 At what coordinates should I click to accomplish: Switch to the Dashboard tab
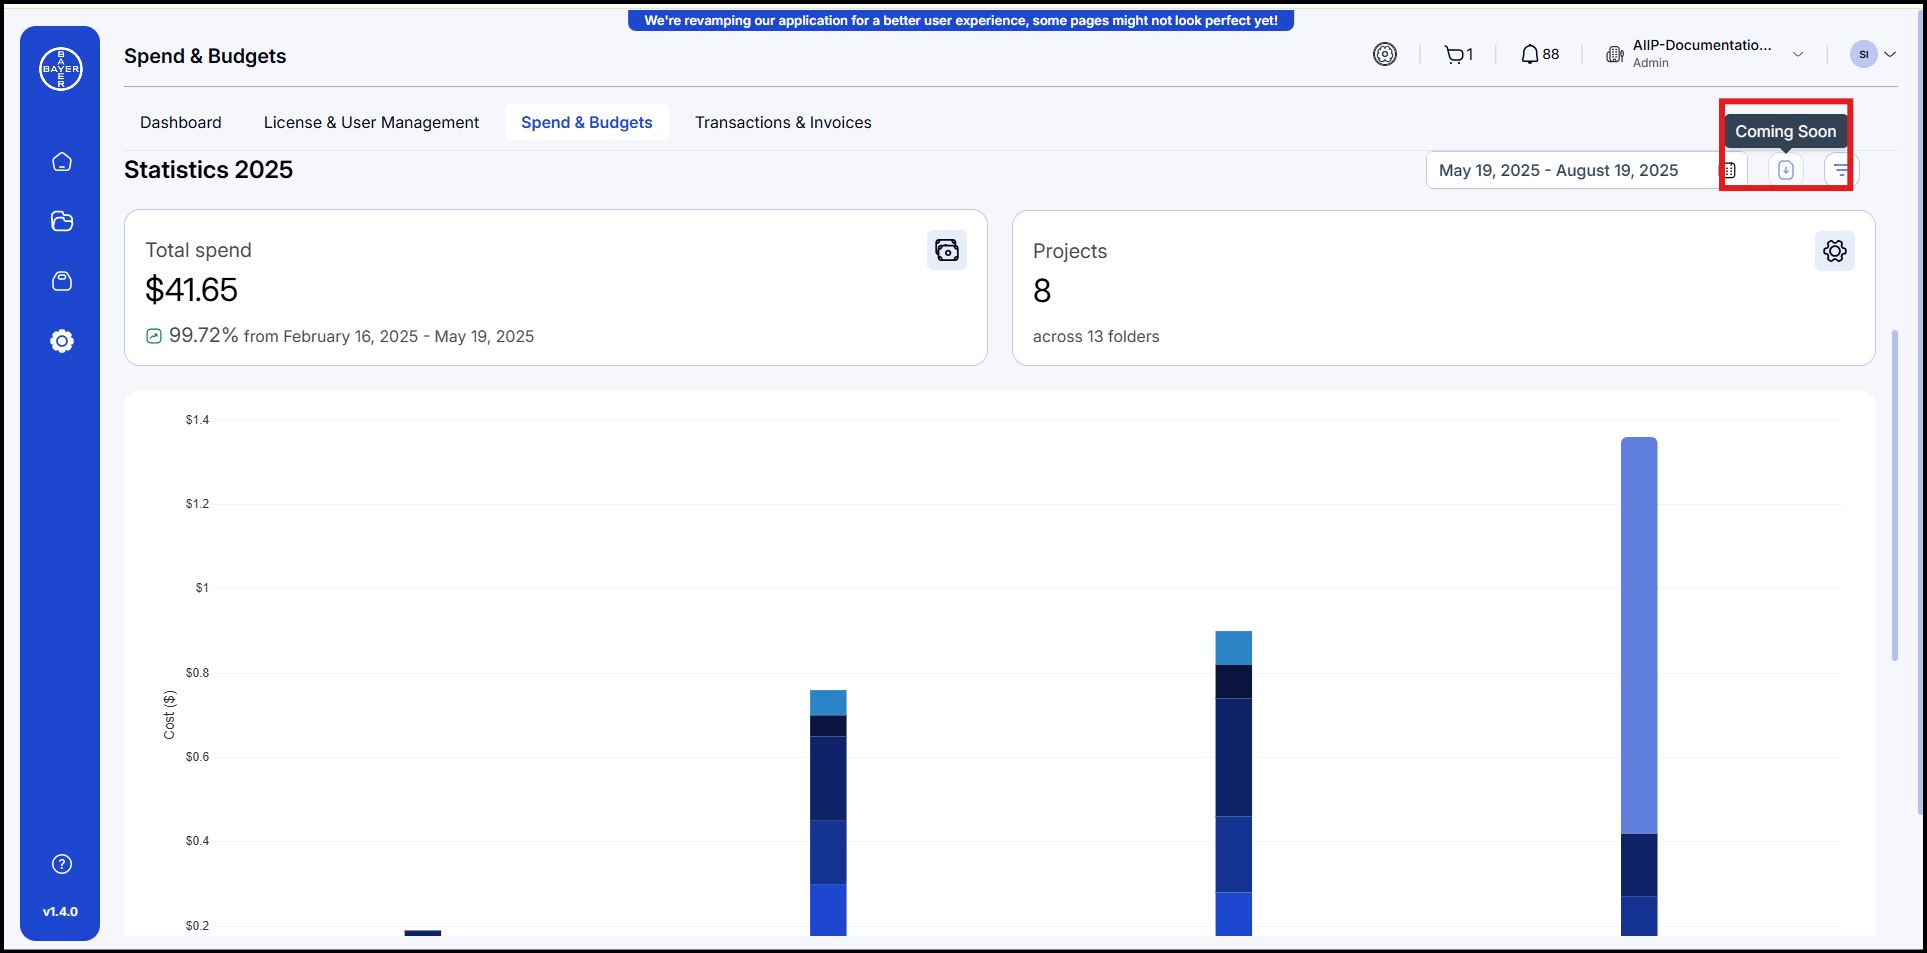pos(181,122)
